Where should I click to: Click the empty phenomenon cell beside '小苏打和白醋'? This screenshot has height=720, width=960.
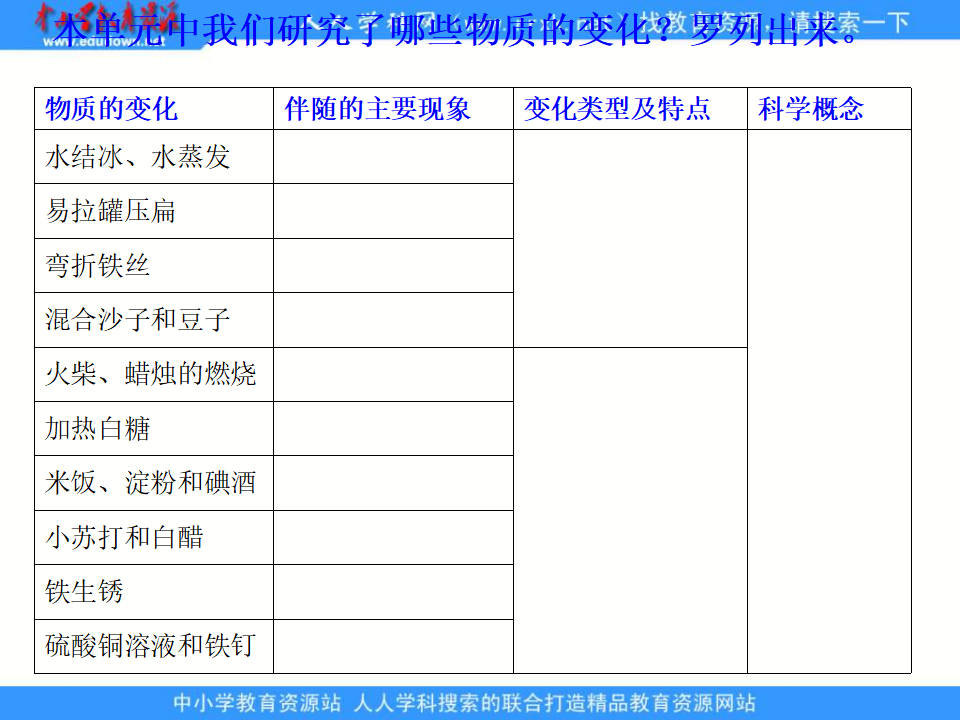click(x=393, y=538)
